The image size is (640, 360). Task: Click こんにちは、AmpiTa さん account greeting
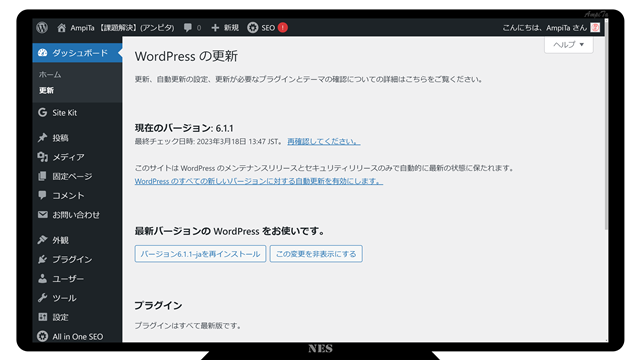tap(544, 28)
